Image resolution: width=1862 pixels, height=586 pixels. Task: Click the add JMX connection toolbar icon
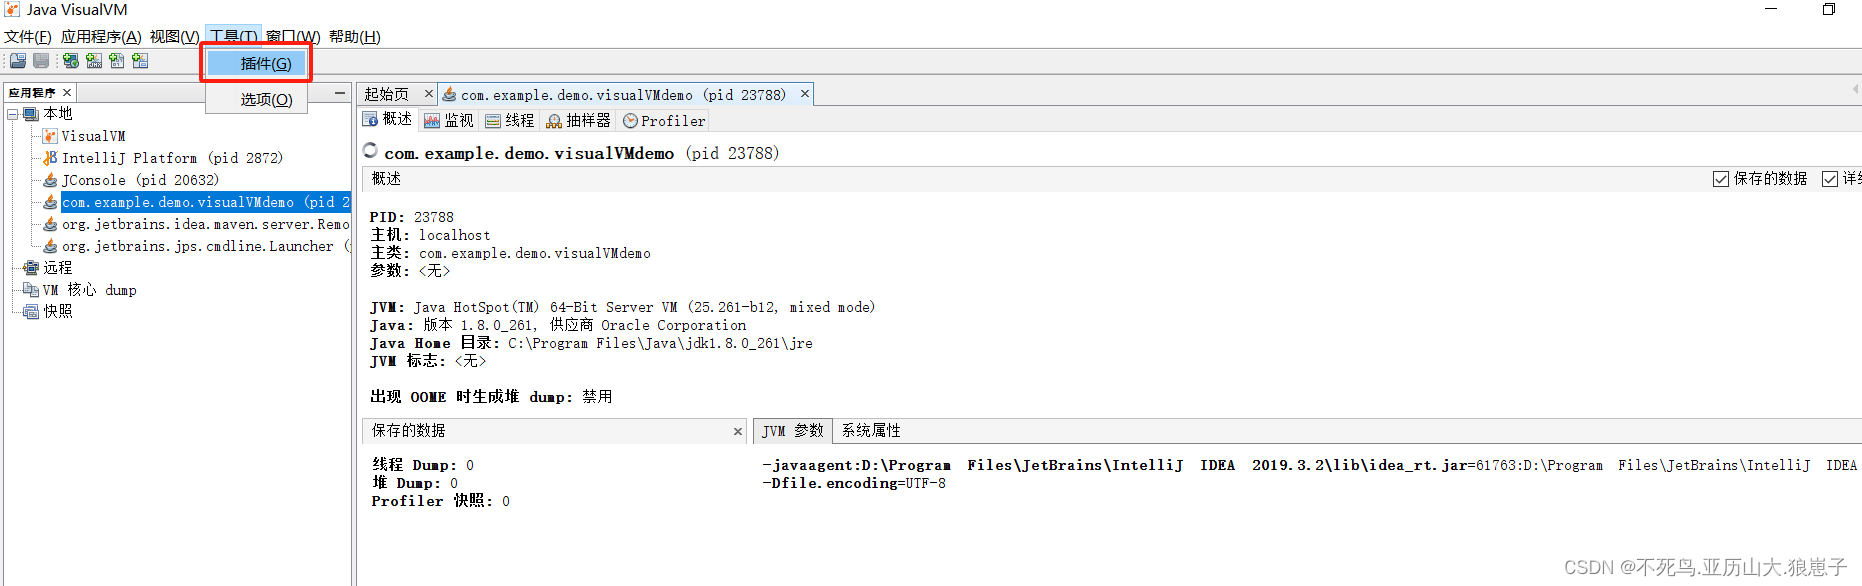pos(93,60)
